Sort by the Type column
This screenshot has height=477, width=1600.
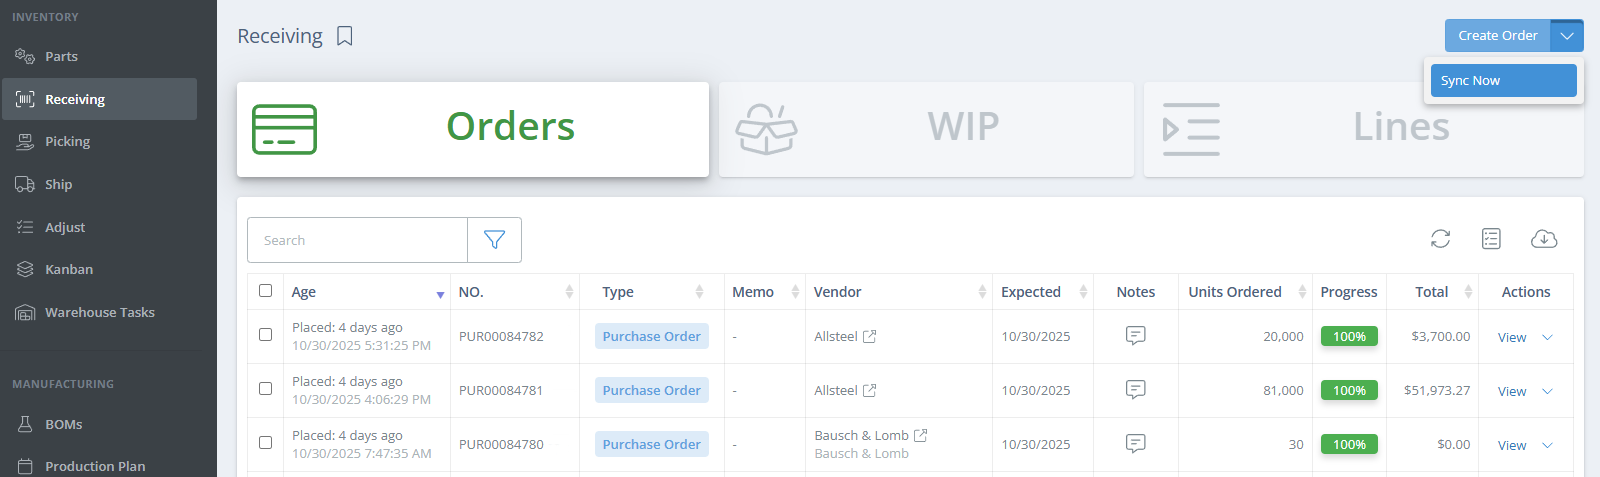(651, 292)
